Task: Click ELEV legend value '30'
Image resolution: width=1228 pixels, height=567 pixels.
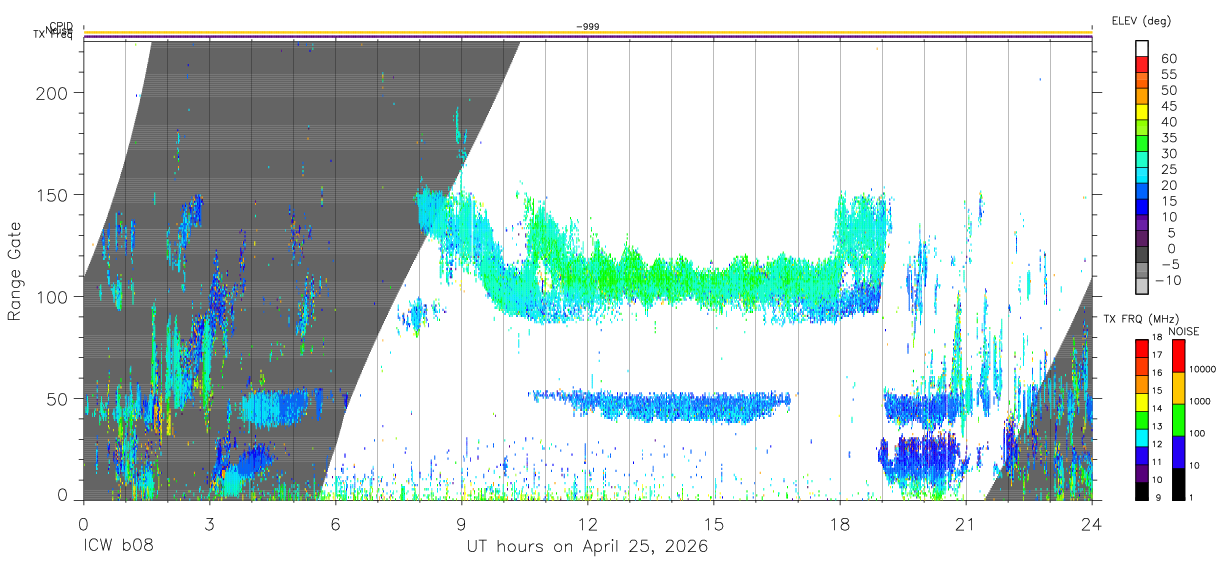Action: [x=1169, y=153]
